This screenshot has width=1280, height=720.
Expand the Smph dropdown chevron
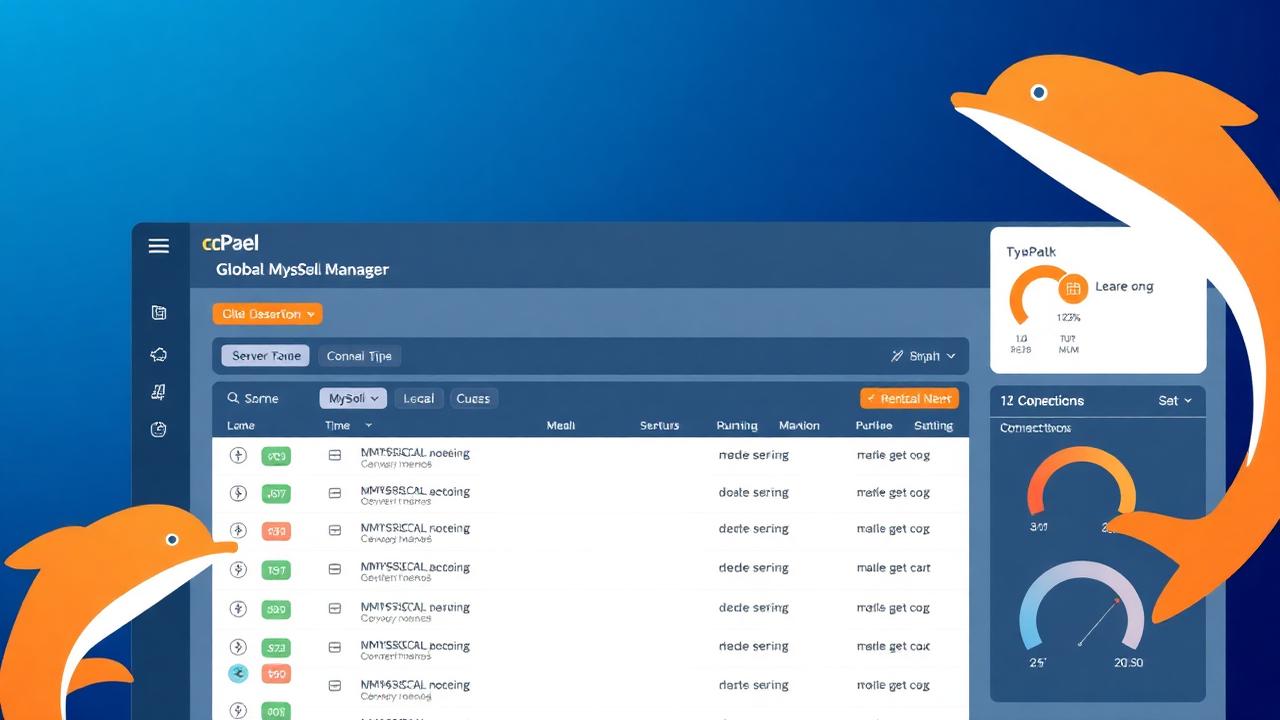tap(950, 356)
